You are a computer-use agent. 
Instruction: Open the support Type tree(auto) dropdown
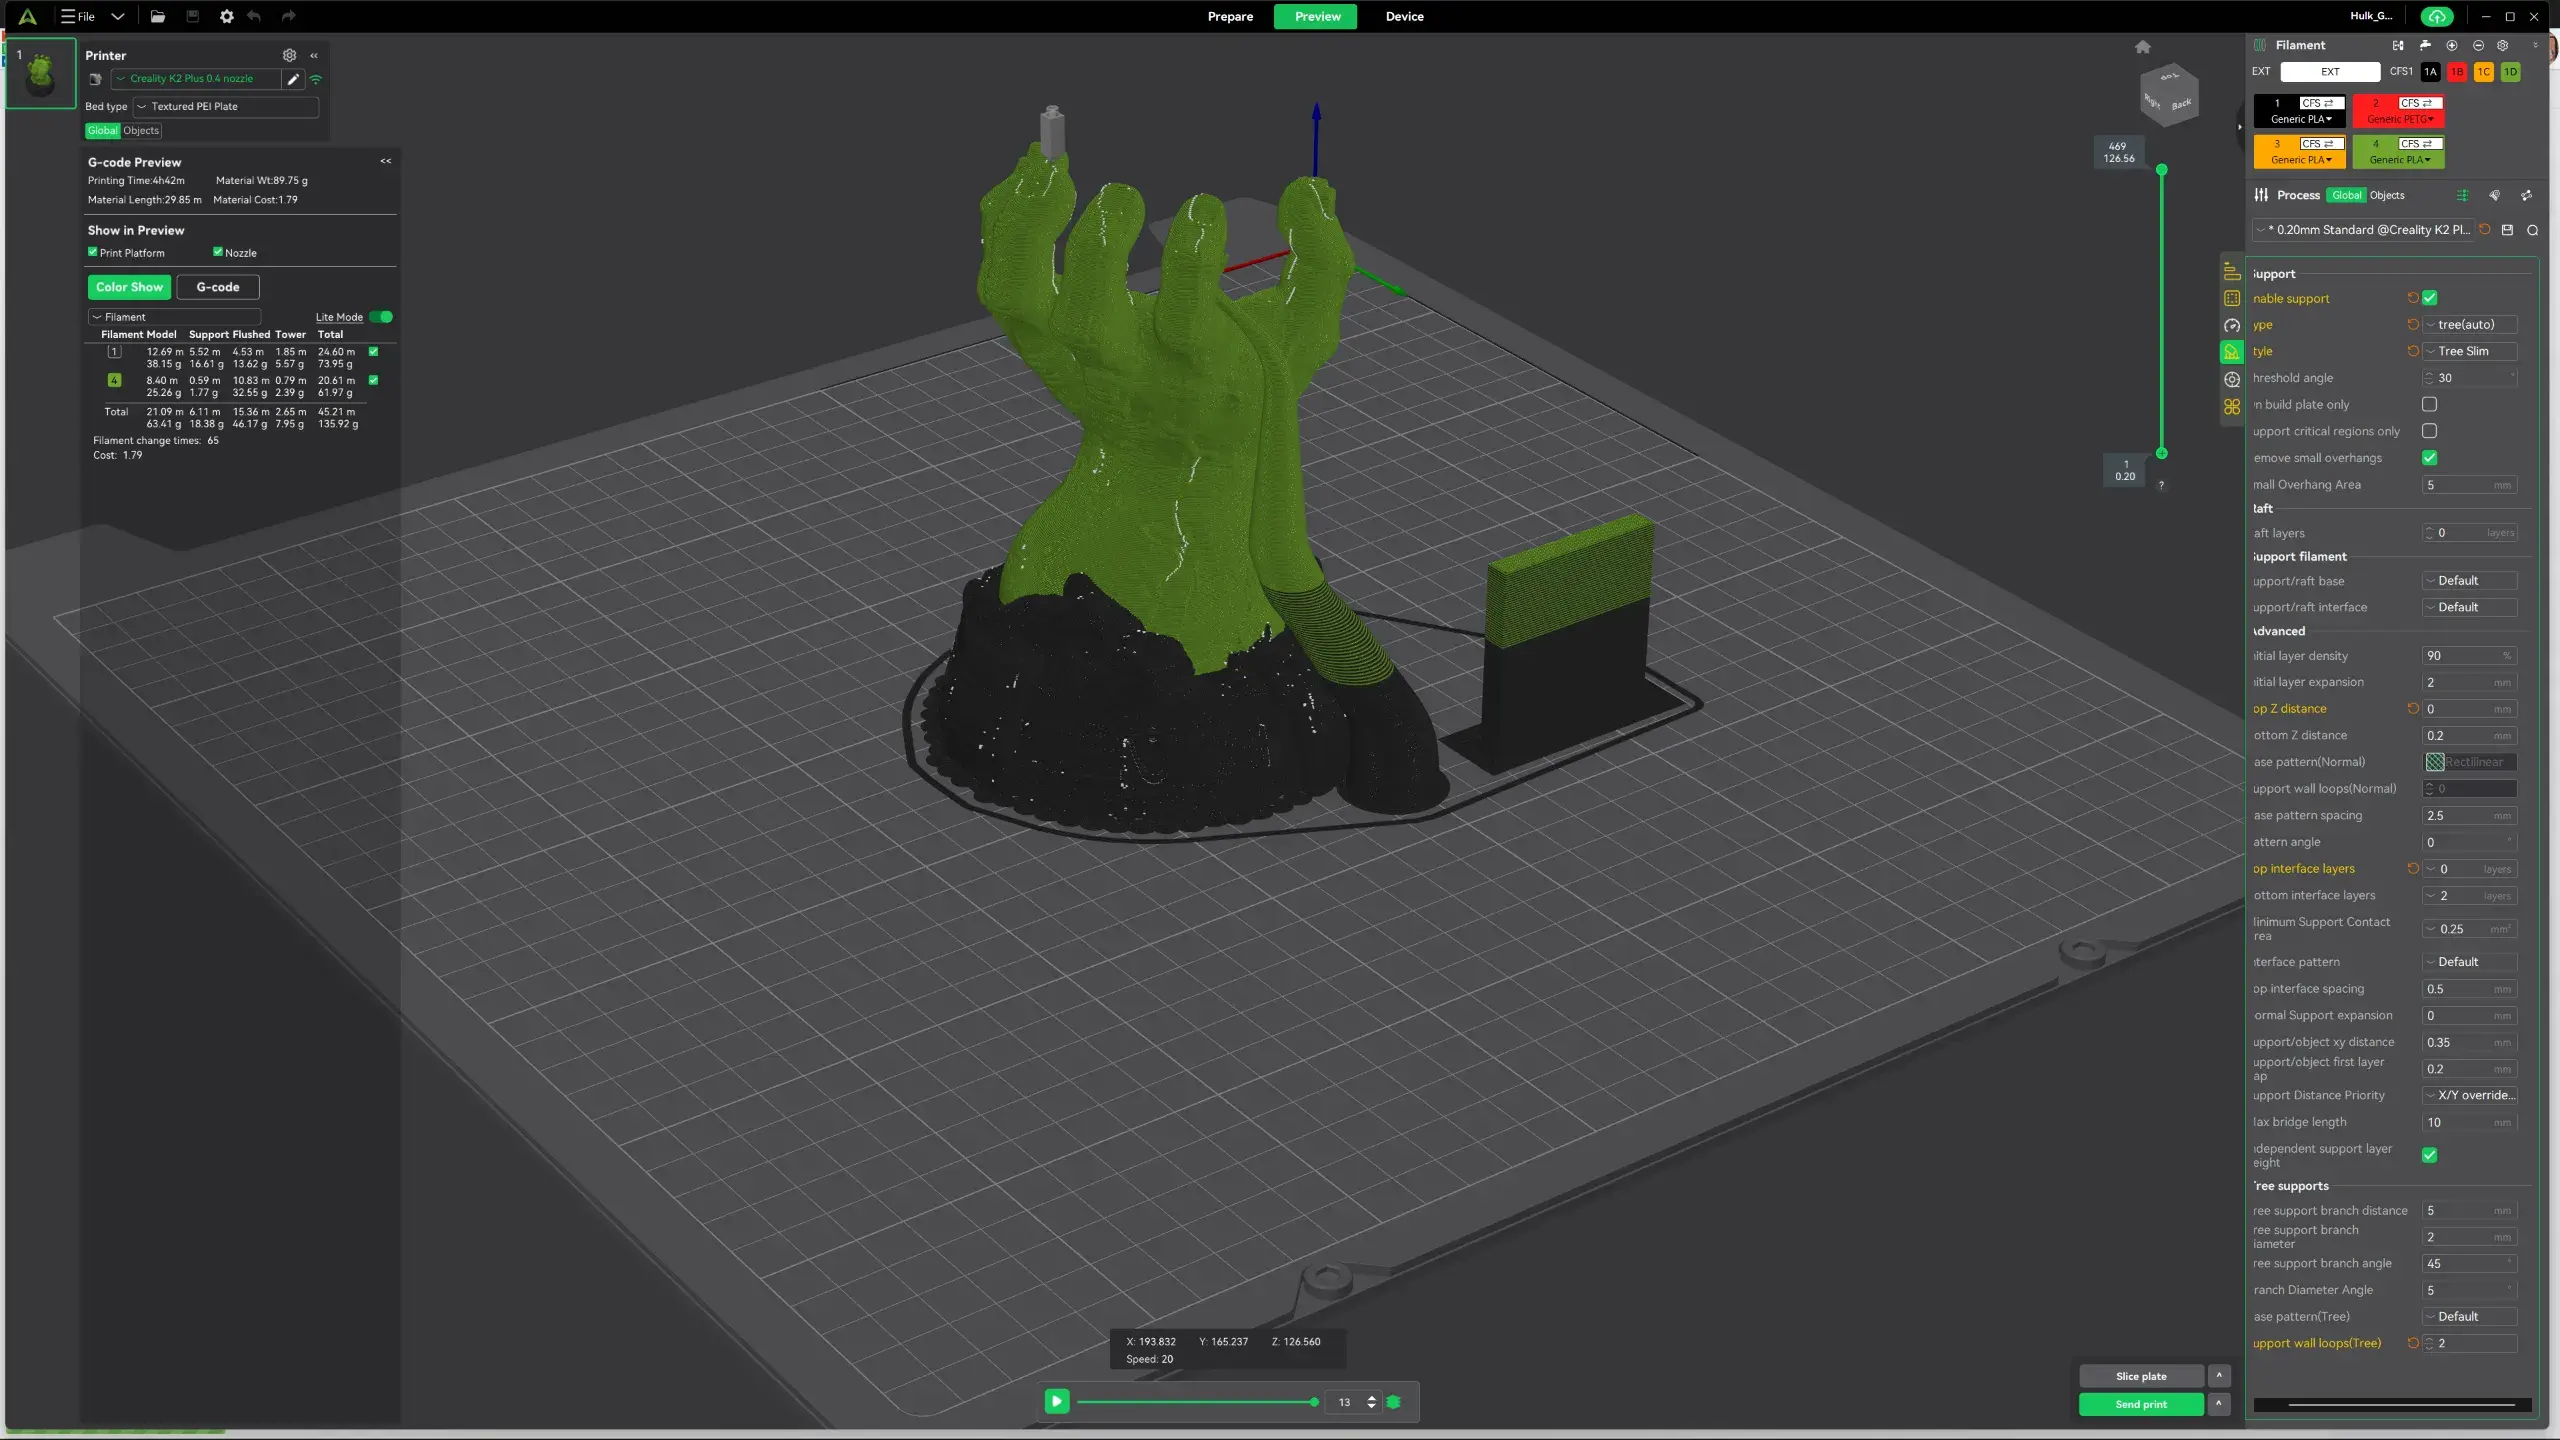(x=2470, y=325)
